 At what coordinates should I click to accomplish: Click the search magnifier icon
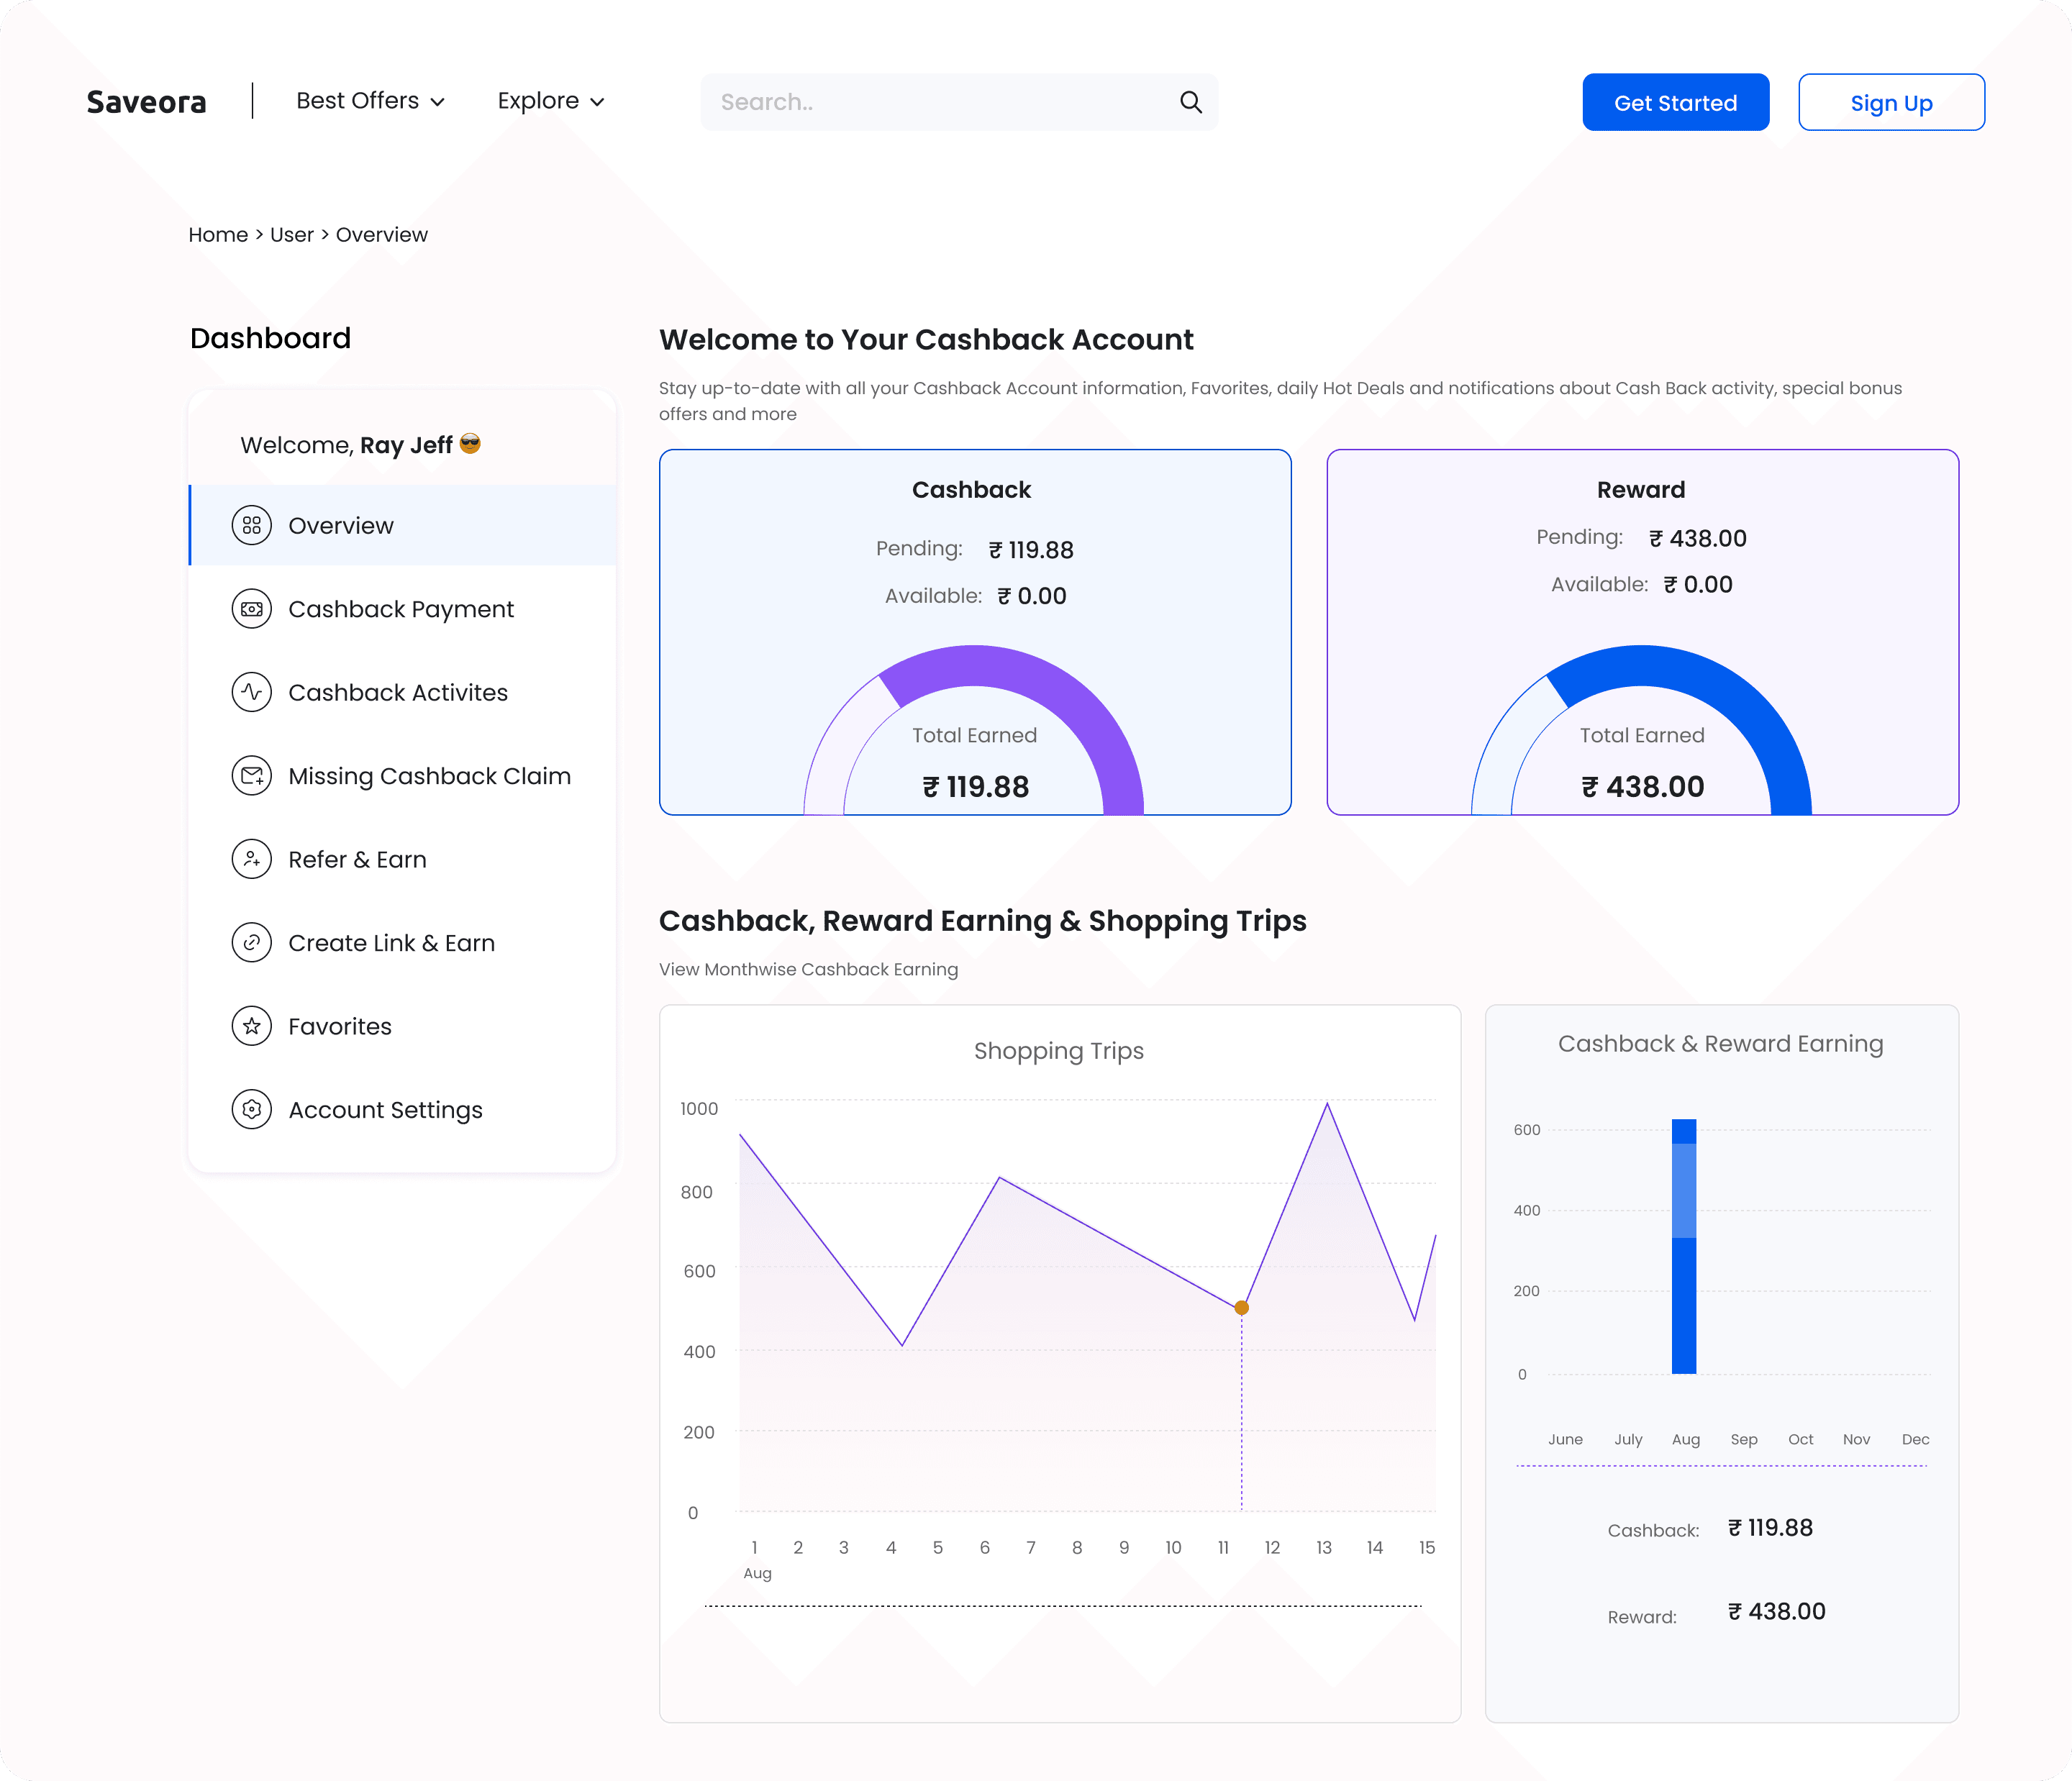(1190, 102)
